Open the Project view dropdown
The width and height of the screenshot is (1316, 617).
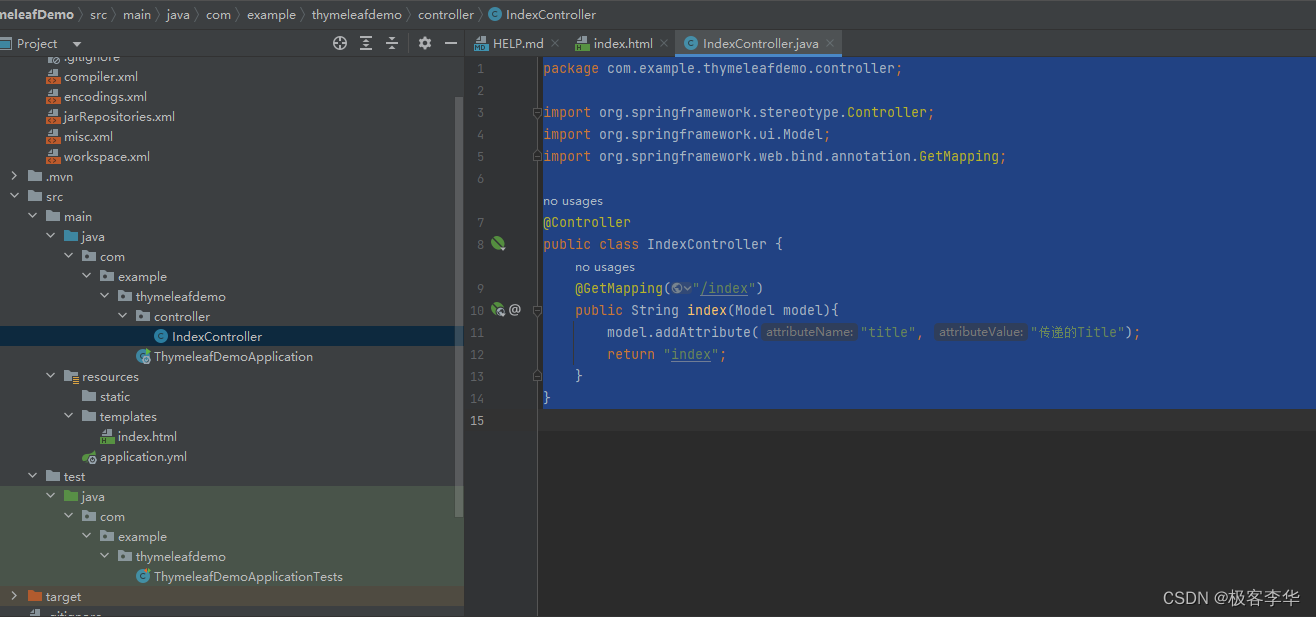click(x=77, y=44)
